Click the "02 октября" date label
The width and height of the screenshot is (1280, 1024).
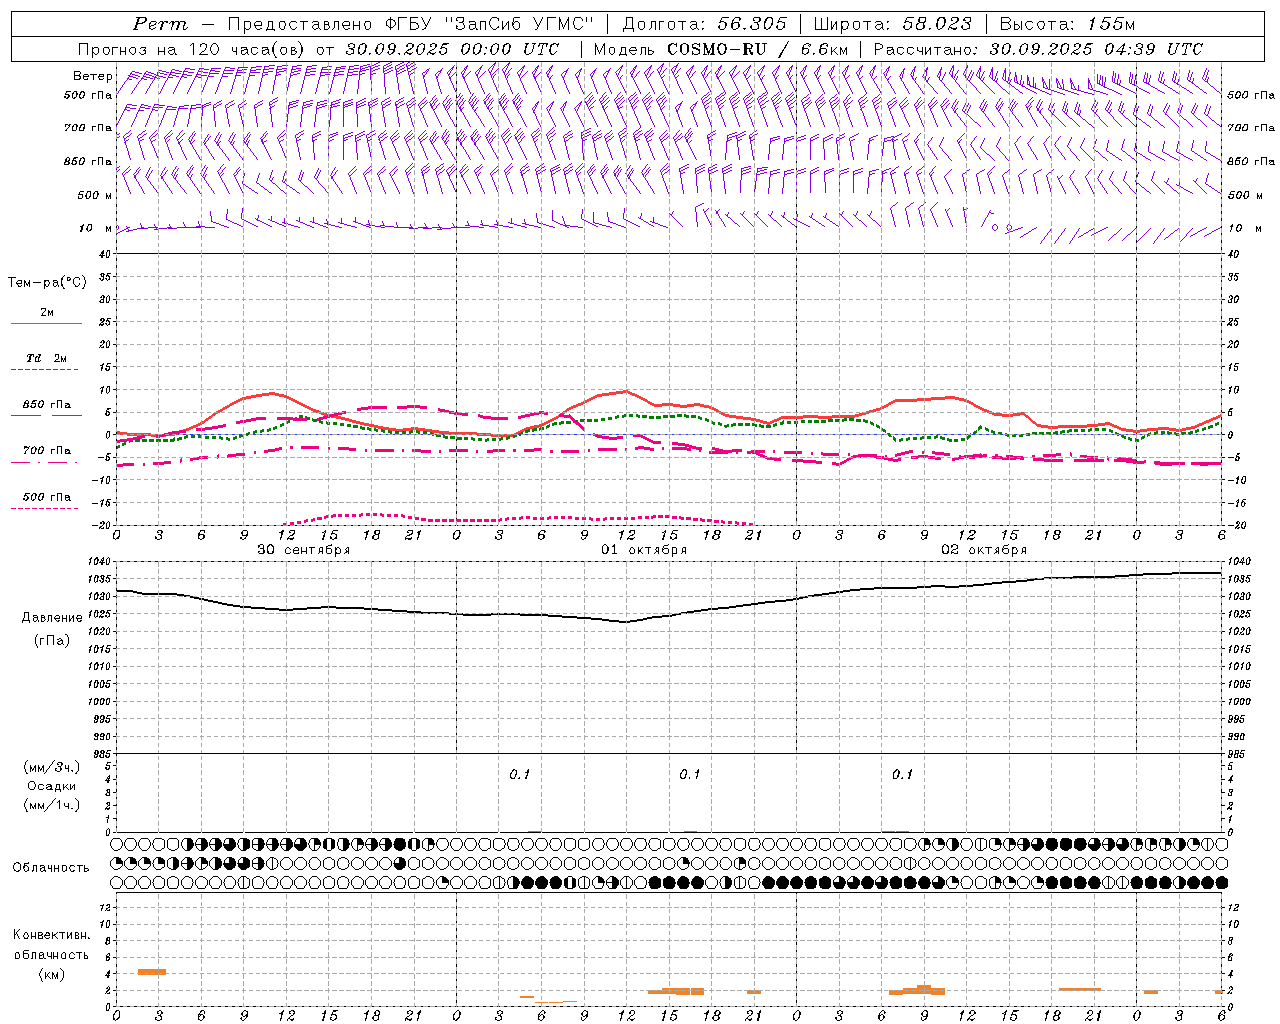984,550
